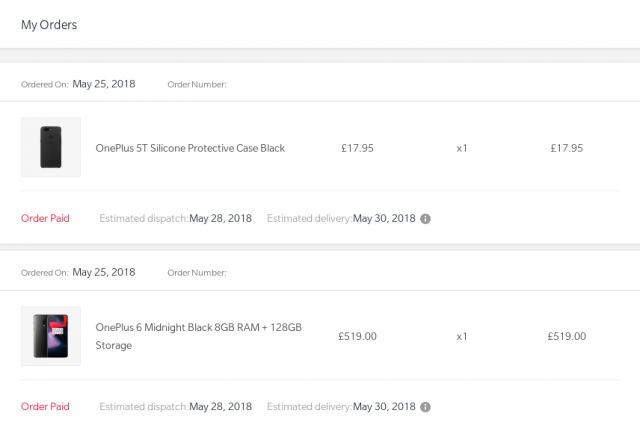The width and height of the screenshot is (640, 431).
Task: Open the OnePlus 6 Midnight Black thumbnail
Action: (51, 336)
